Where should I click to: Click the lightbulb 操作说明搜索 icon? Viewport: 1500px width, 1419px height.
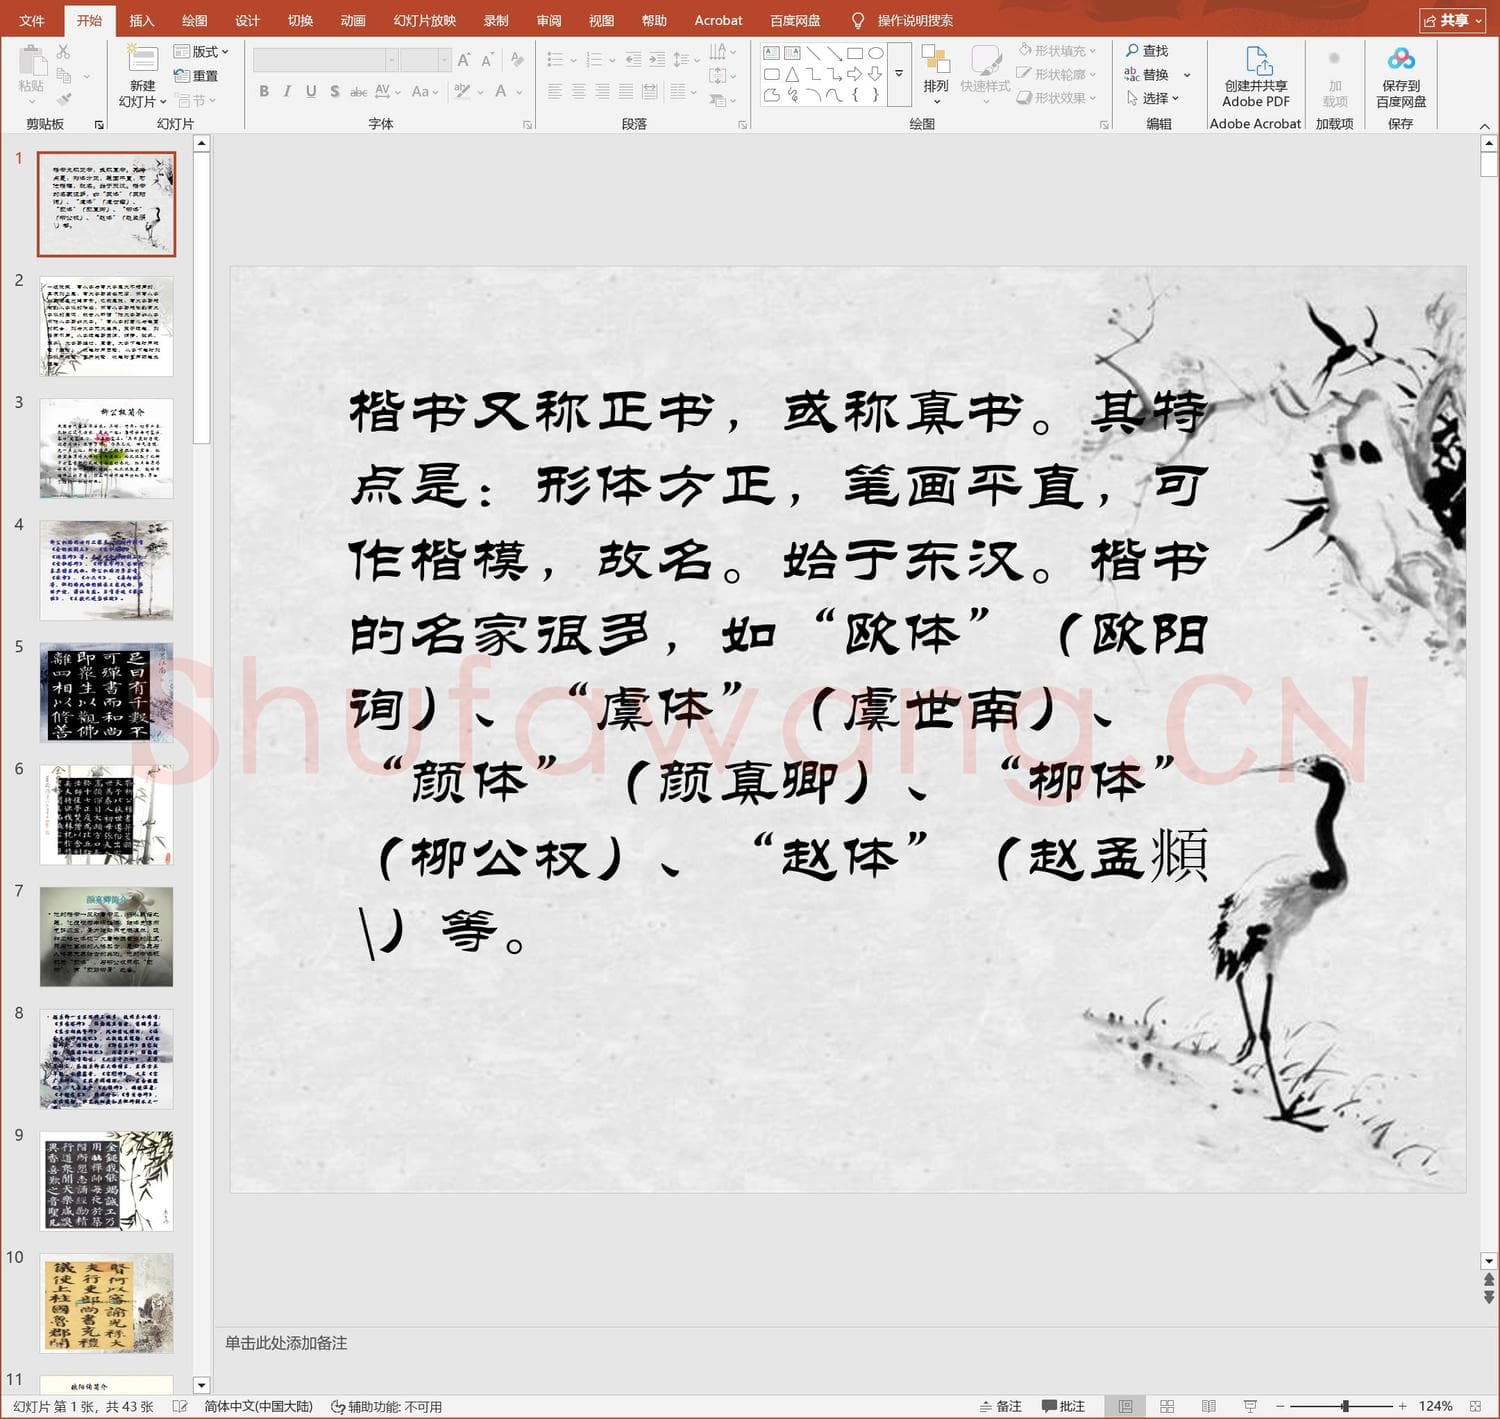857,20
